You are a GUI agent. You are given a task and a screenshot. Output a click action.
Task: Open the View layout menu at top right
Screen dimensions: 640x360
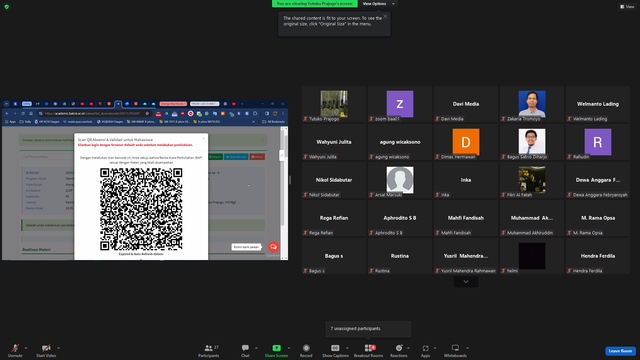point(627,7)
